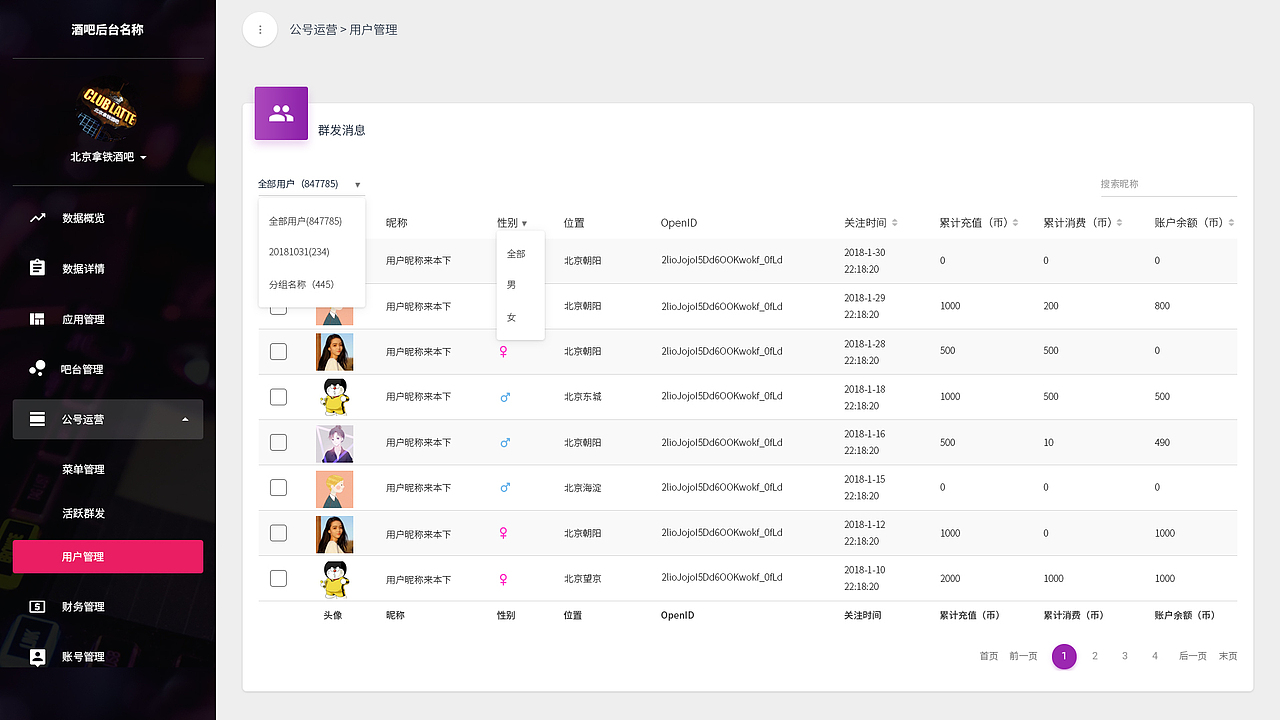Click the avatar in the 2018-1-12 row
Screen dimensions: 1280x720
pyautogui.click(x=334, y=534)
